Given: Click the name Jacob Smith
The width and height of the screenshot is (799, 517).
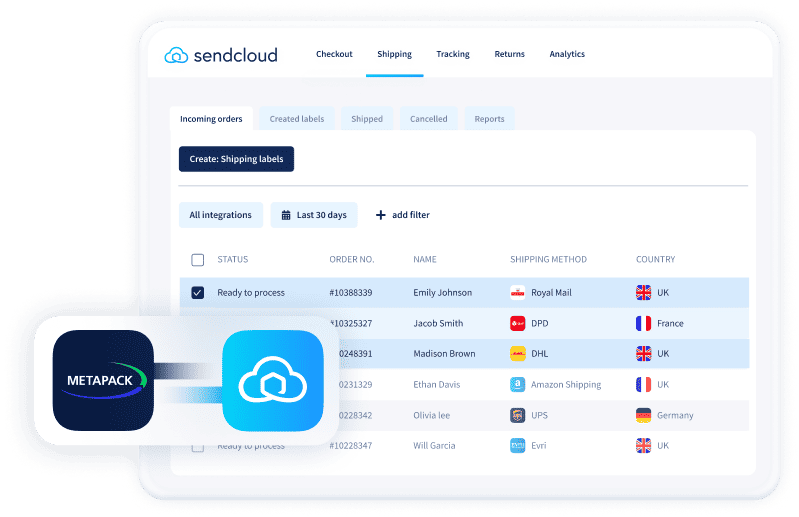Looking at the screenshot, I should tap(438, 323).
